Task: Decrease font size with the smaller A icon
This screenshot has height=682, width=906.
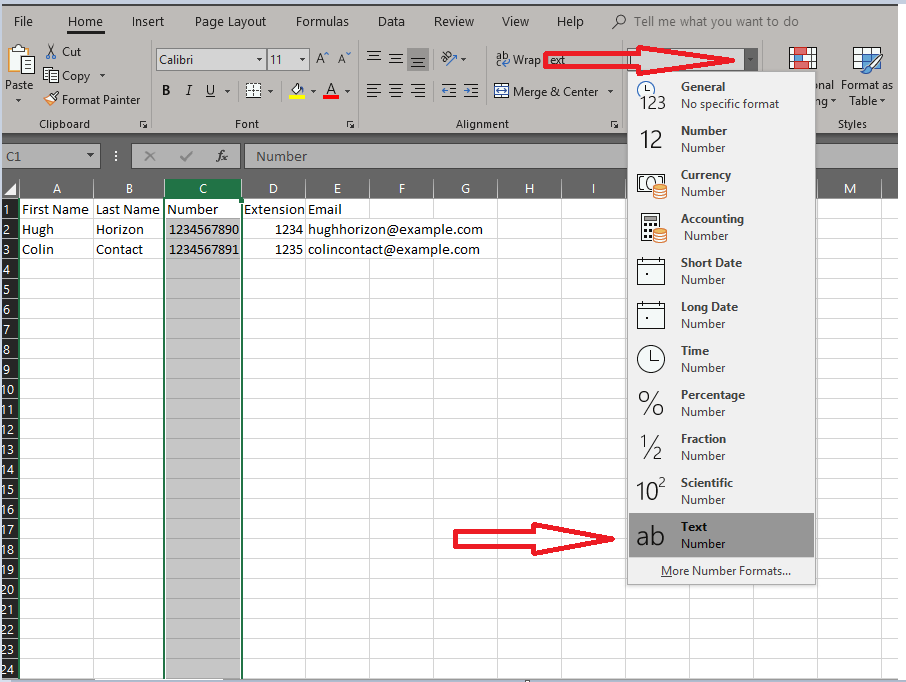Action: click(344, 59)
